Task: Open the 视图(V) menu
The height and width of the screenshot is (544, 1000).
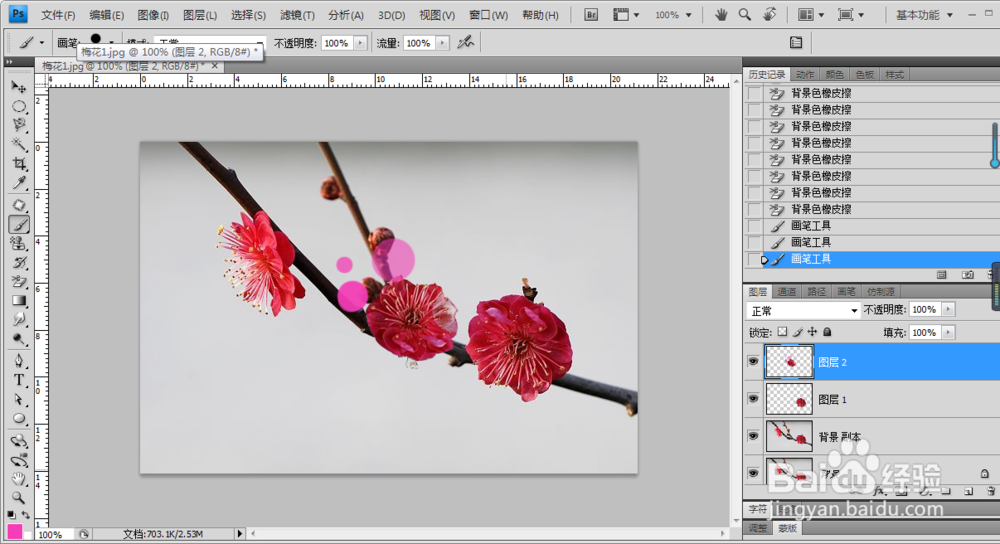Action: pos(437,15)
